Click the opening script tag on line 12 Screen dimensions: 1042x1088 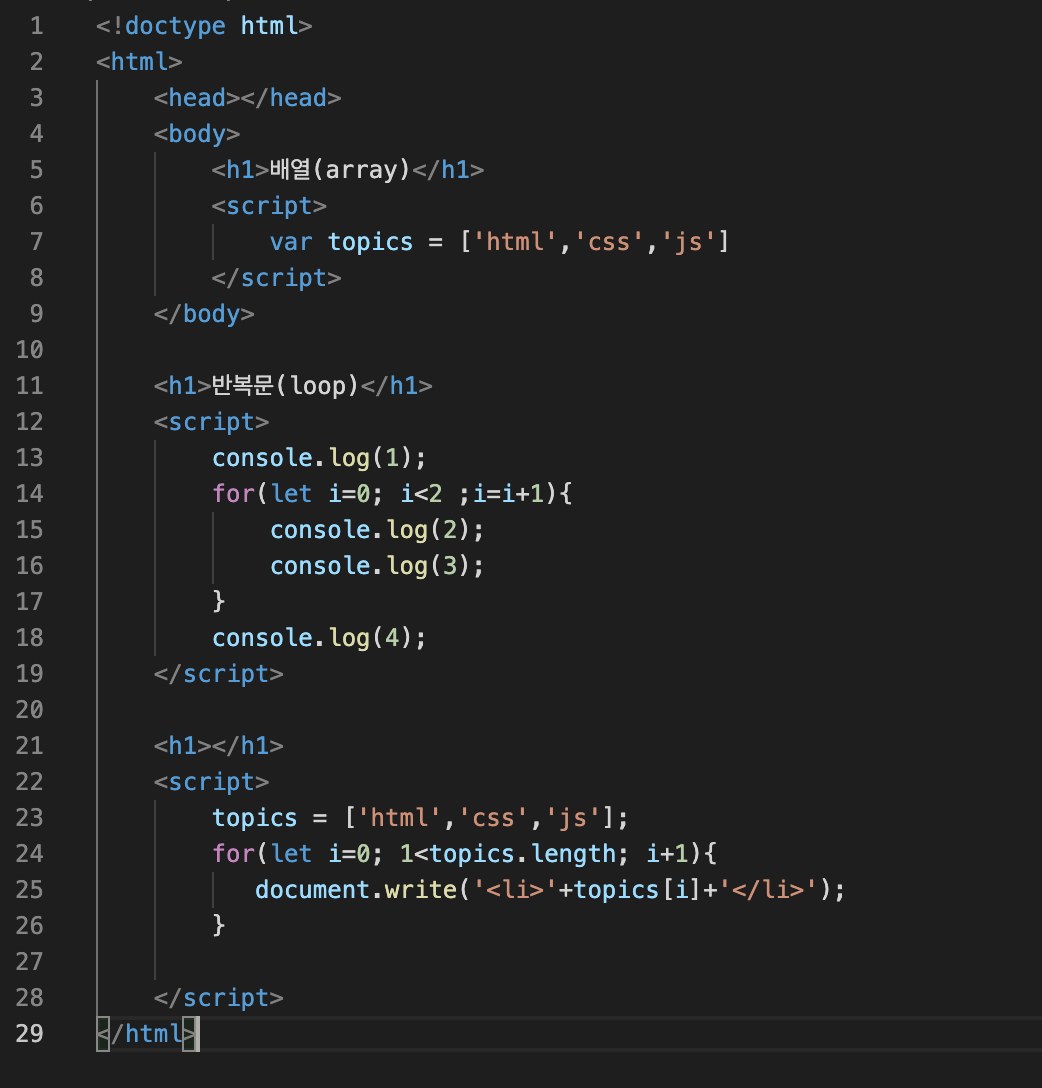pos(211,423)
